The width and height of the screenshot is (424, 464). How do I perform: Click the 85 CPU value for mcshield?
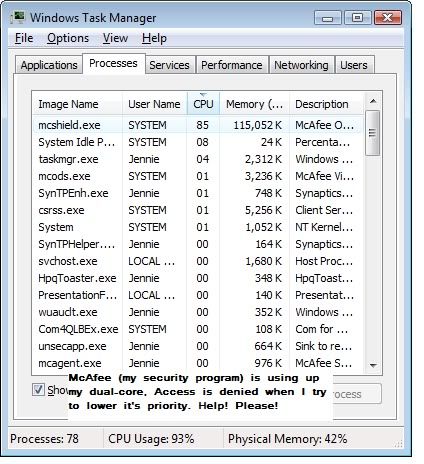click(x=202, y=125)
